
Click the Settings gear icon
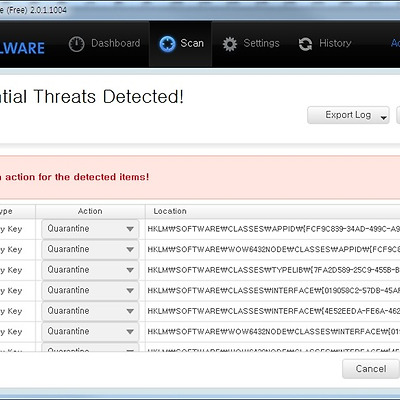click(x=230, y=44)
